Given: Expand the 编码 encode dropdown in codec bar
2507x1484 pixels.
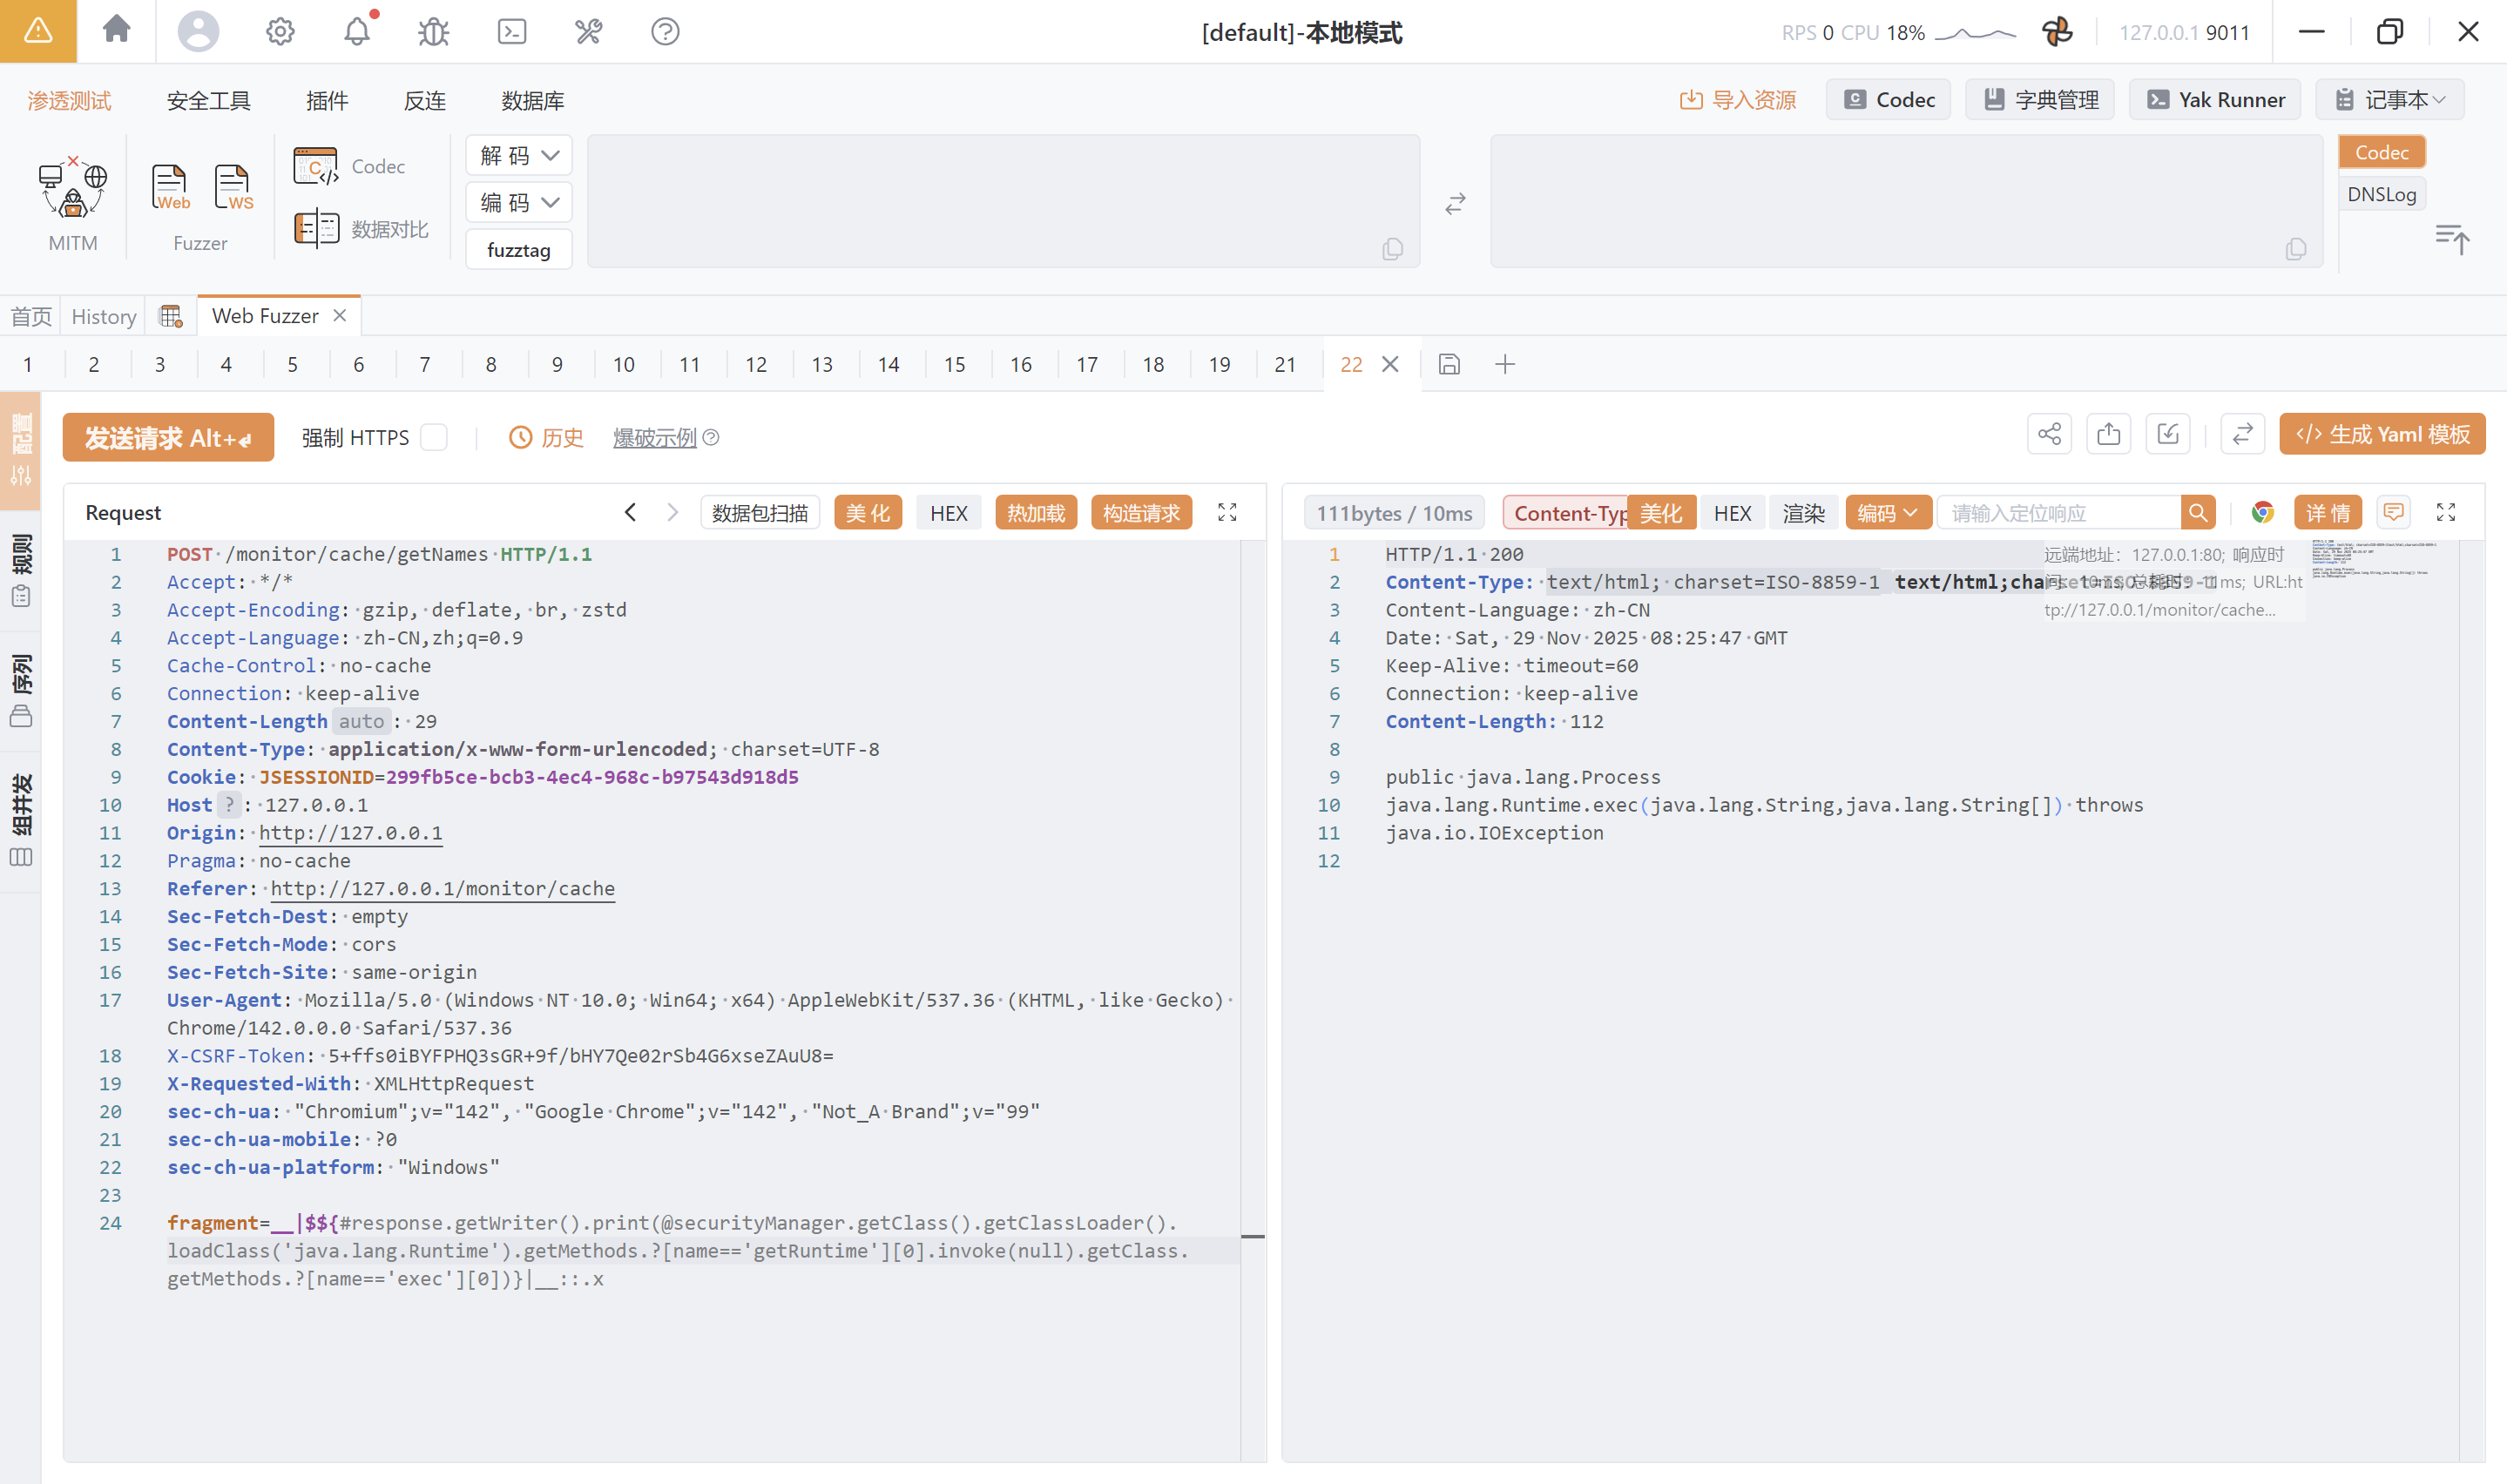Looking at the screenshot, I should [x=519, y=203].
